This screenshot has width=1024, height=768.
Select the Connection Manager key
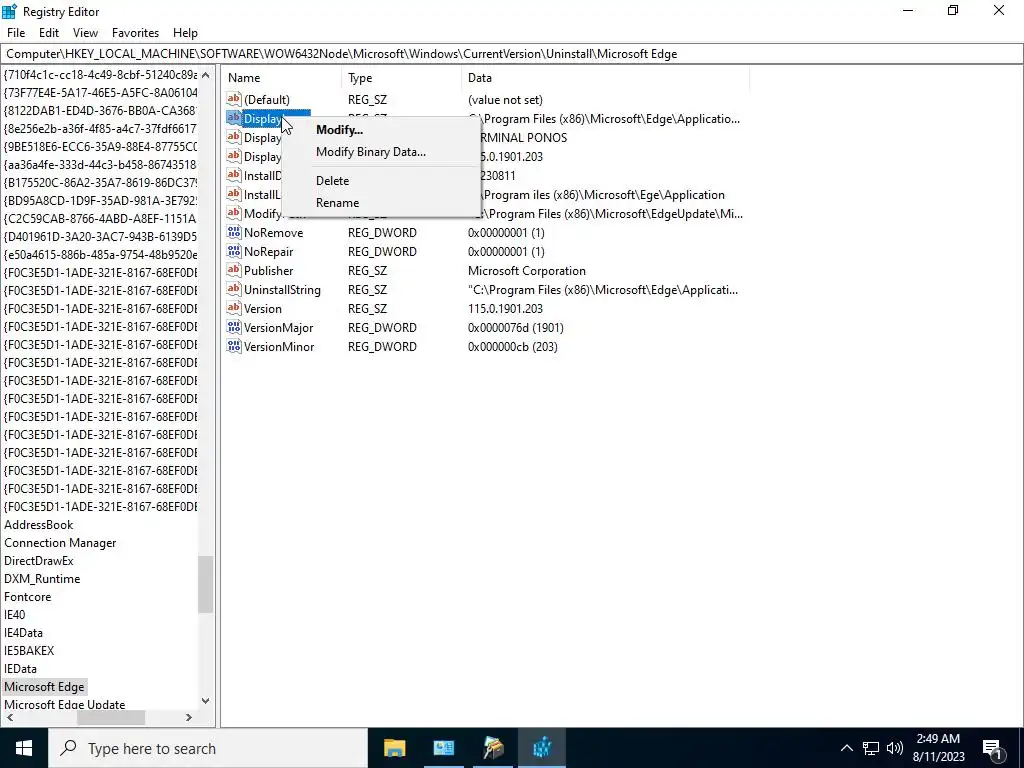click(60, 543)
